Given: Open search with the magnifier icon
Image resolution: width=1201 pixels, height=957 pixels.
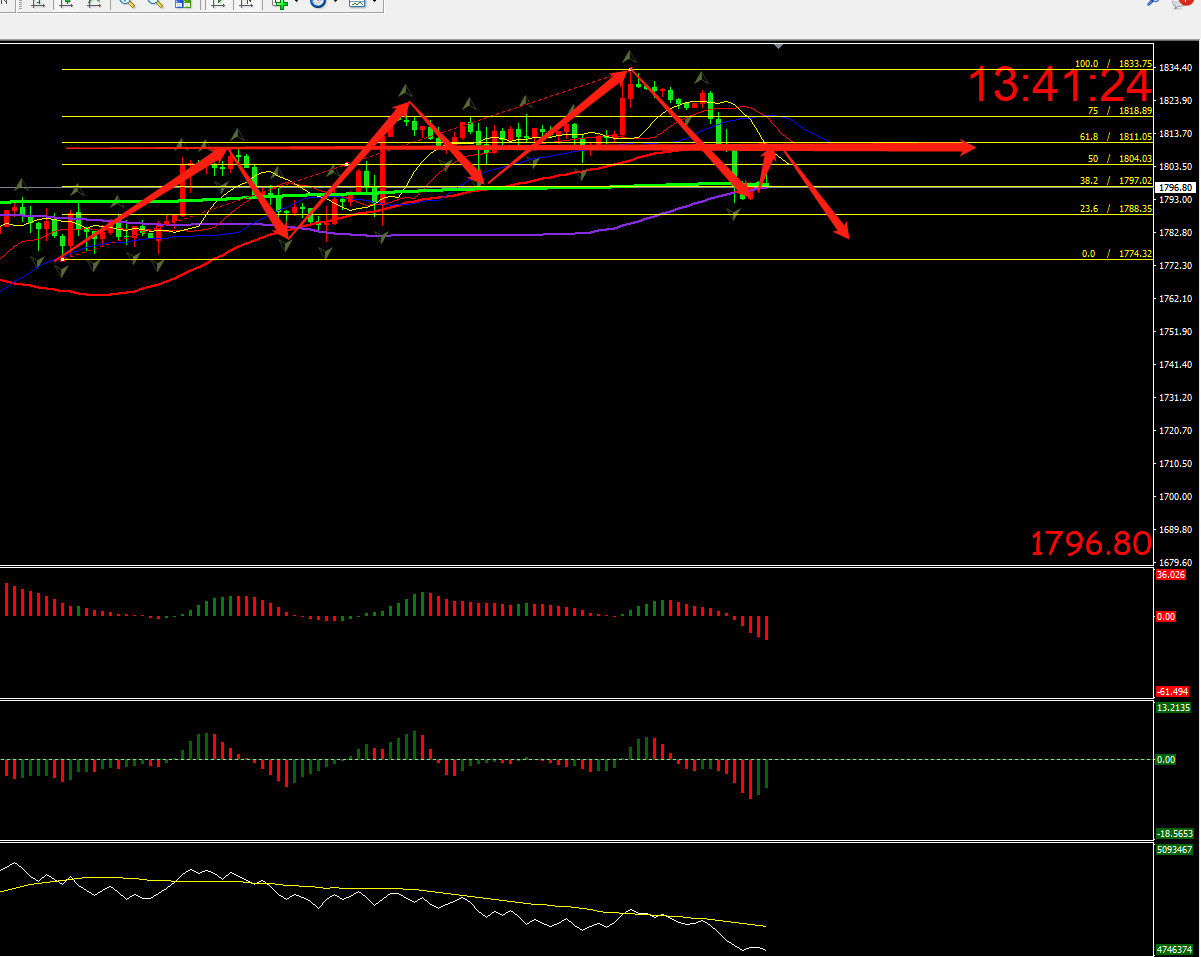Looking at the screenshot, I should coord(1153,3).
